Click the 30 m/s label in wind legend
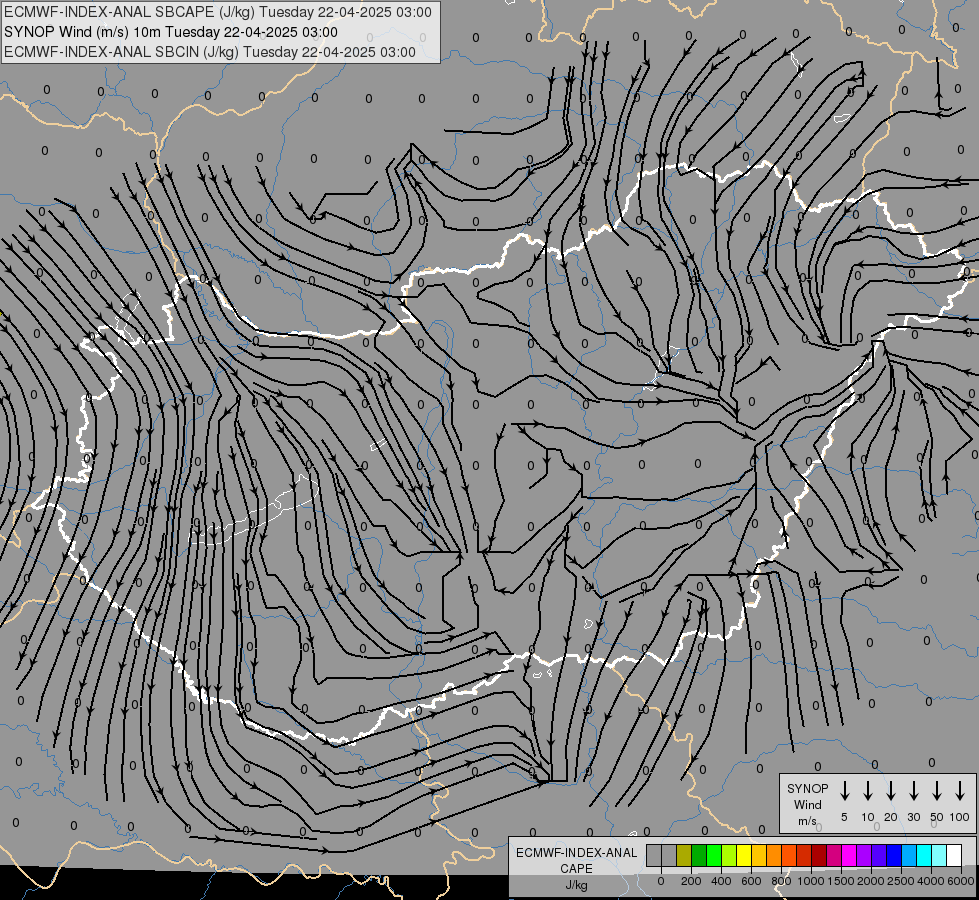This screenshot has height=900, width=979. pos(913,817)
